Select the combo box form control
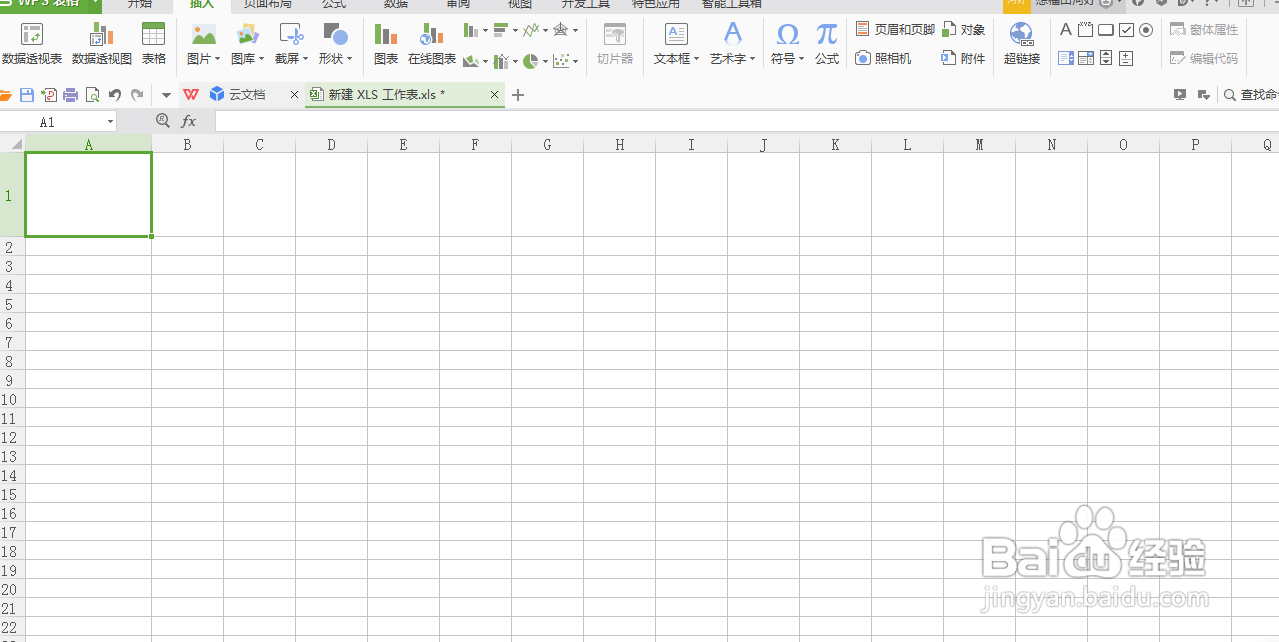This screenshot has height=642, width=1279. pyautogui.click(x=1085, y=59)
